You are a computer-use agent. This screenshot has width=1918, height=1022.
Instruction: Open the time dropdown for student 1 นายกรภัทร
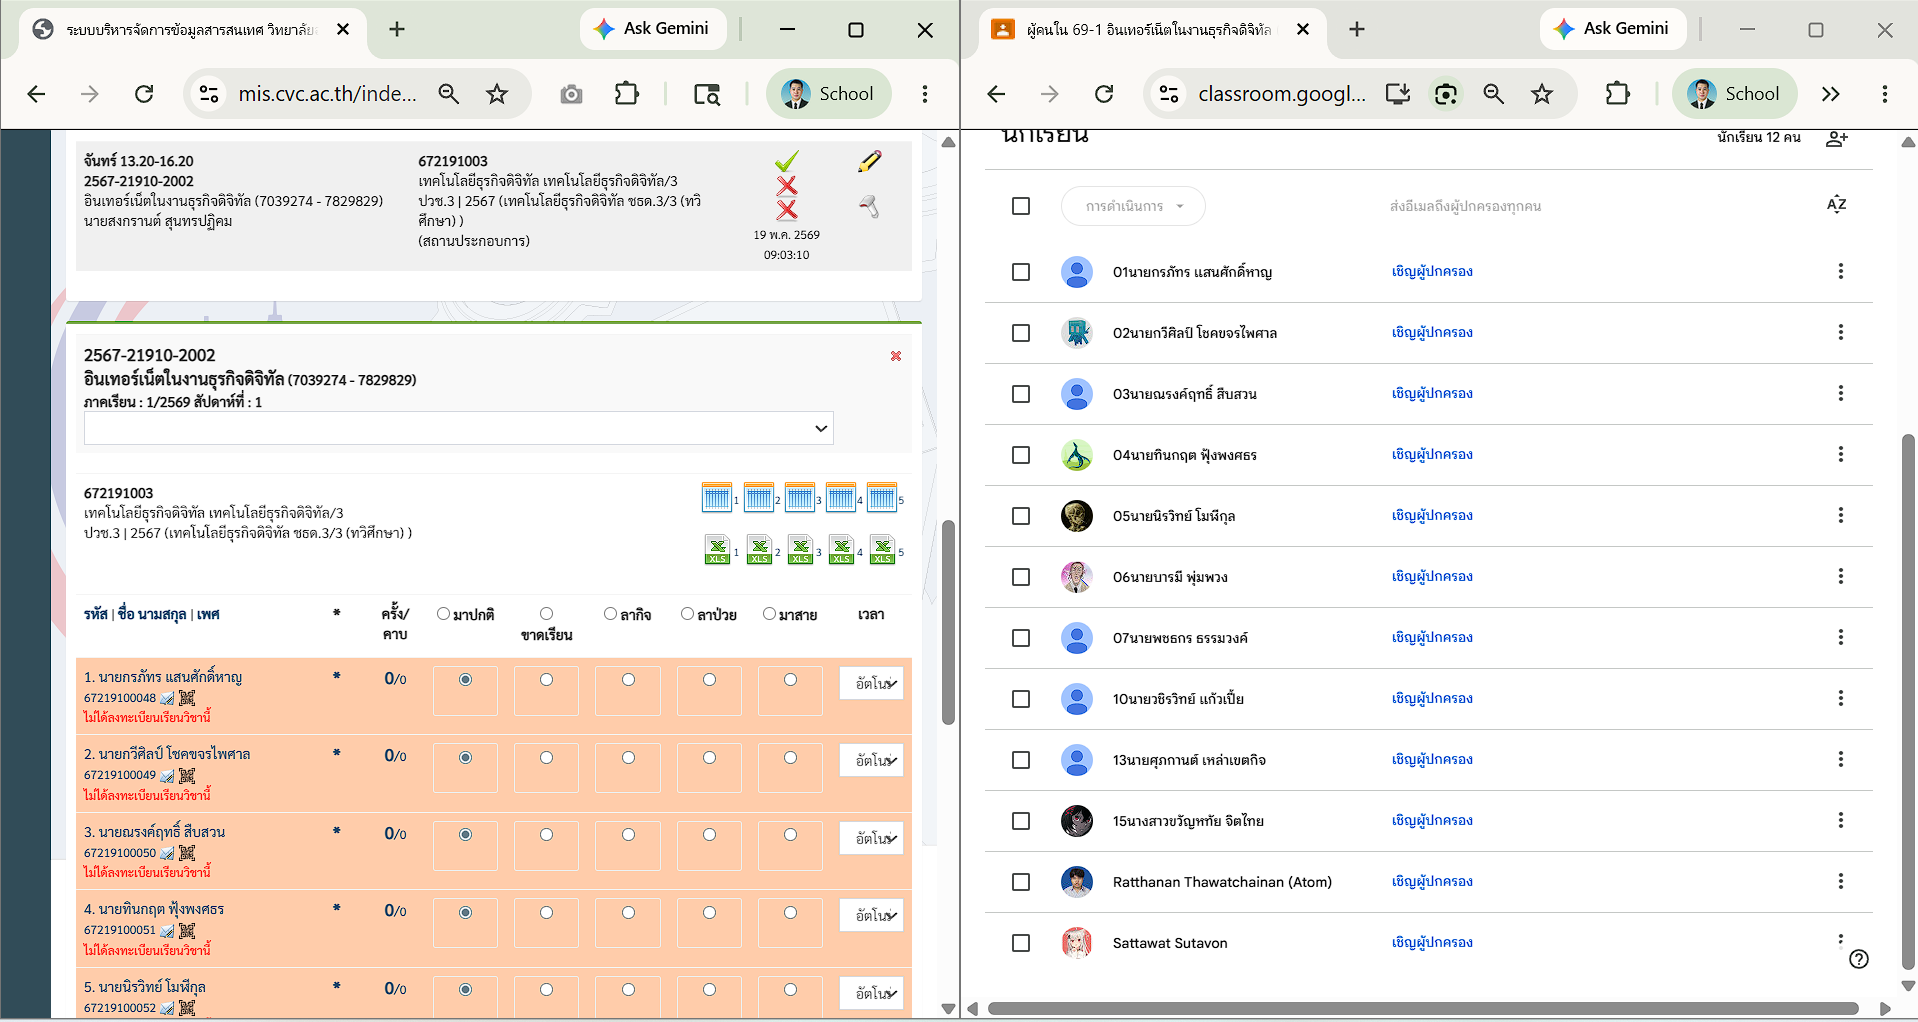point(871,683)
